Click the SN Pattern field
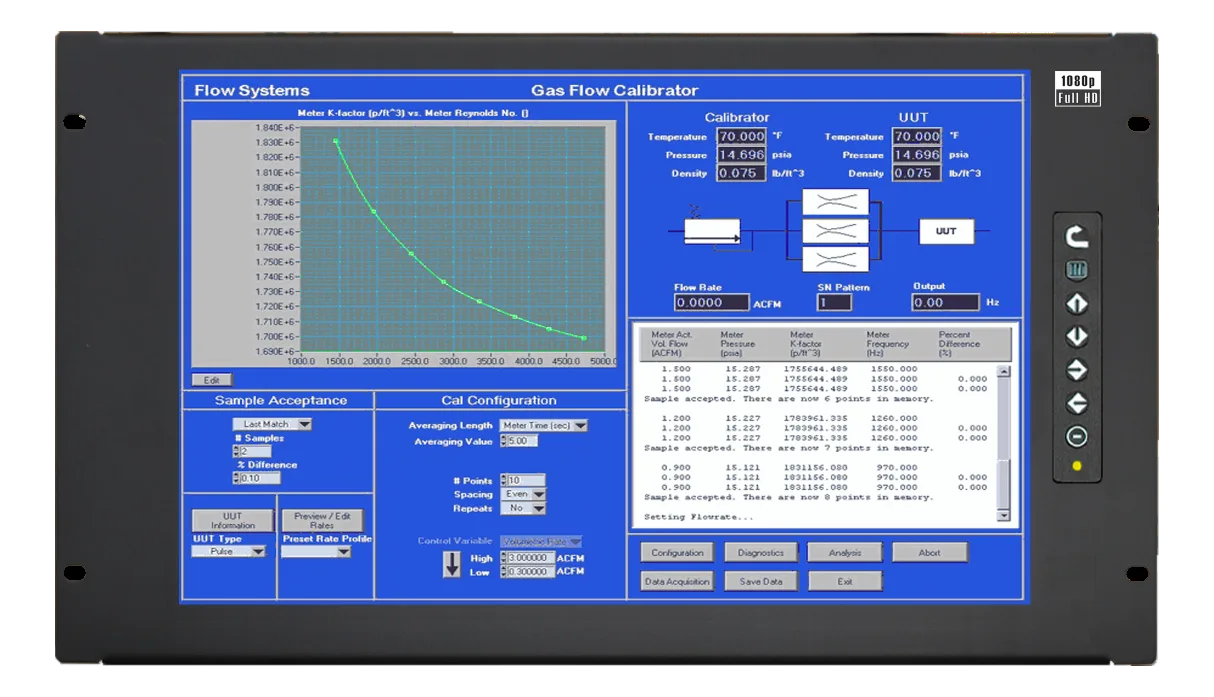This screenshot has height=697, width=1214. [834, 302]
